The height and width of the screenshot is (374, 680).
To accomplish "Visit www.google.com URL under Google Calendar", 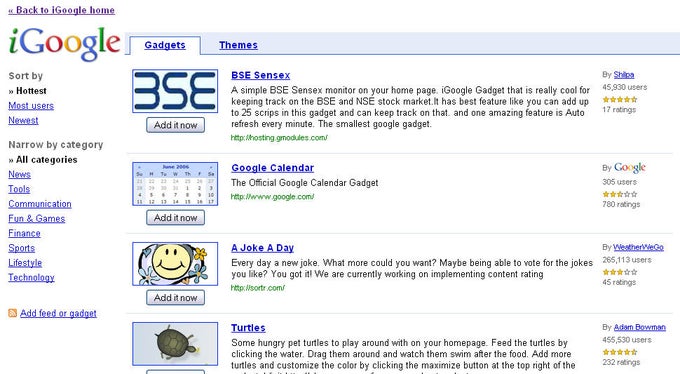I will [272, 197].
